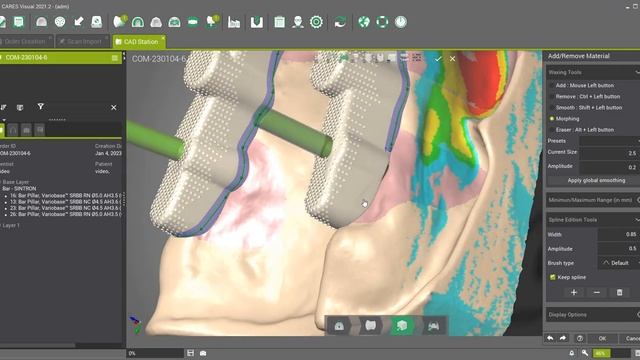
Task: Select the Eraser : Alt + Left button radio
Action: pos(552,130)
